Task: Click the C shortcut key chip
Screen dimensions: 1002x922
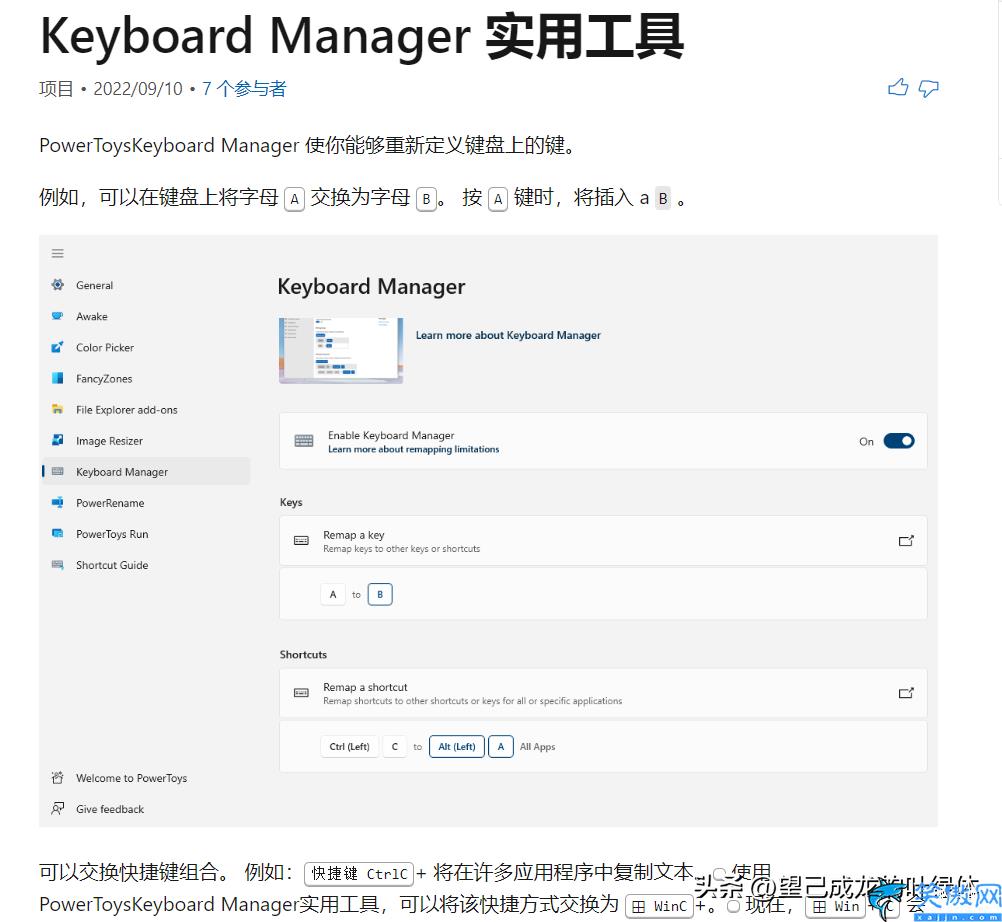Action: point(394,746)
